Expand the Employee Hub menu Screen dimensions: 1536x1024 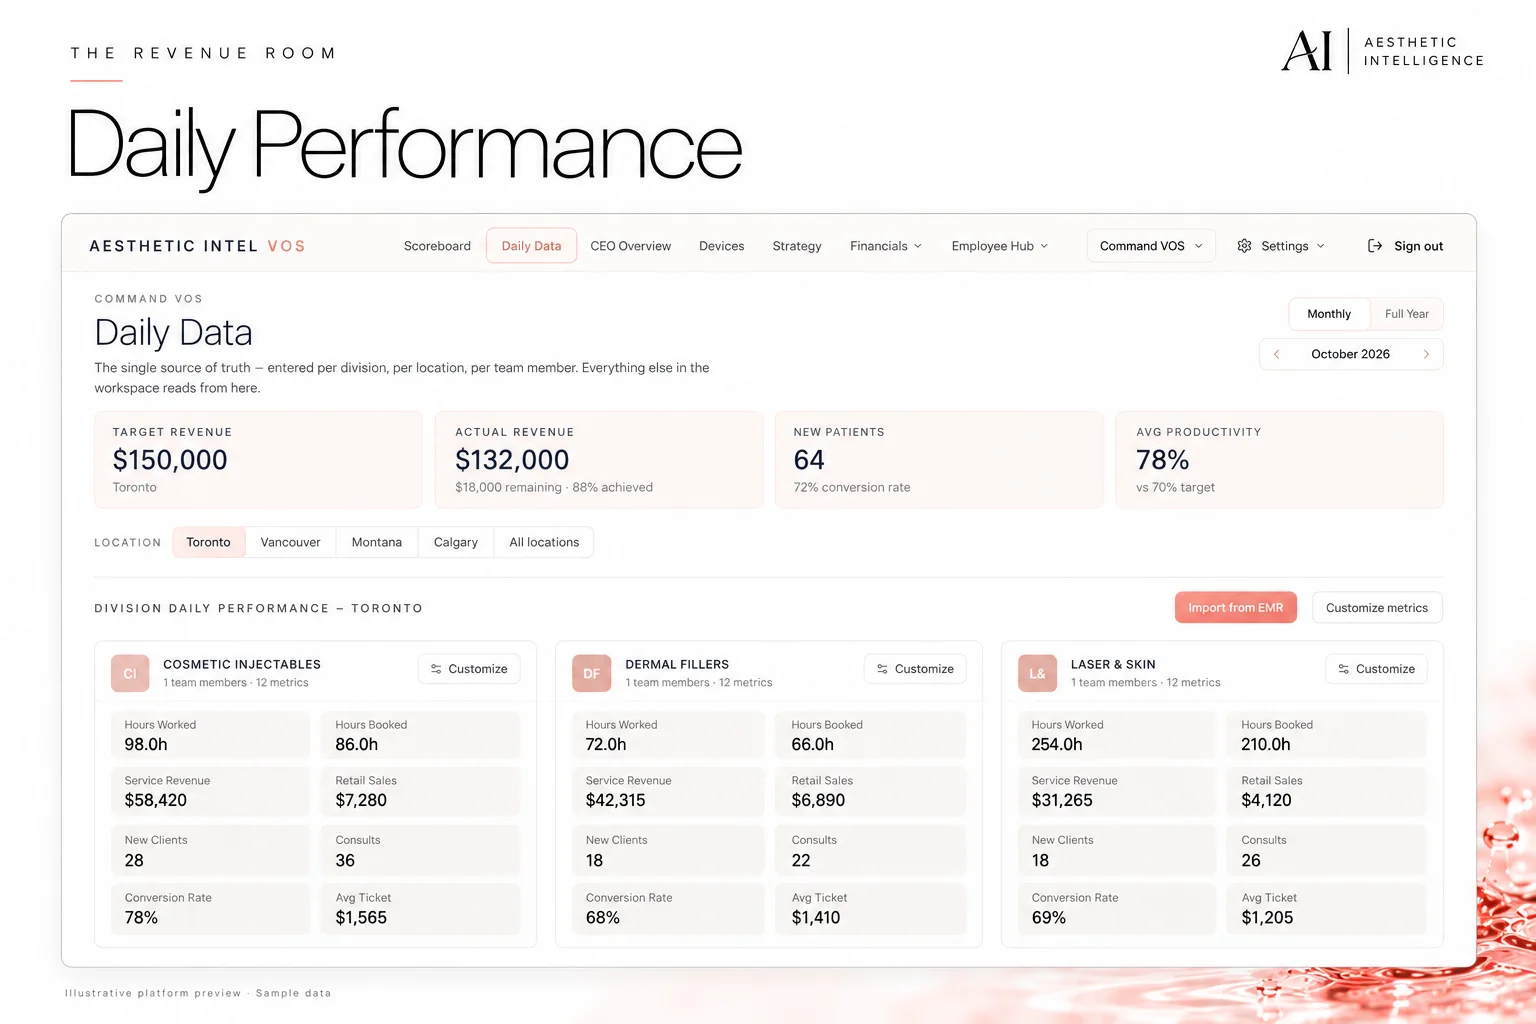tap(1000, 246)
